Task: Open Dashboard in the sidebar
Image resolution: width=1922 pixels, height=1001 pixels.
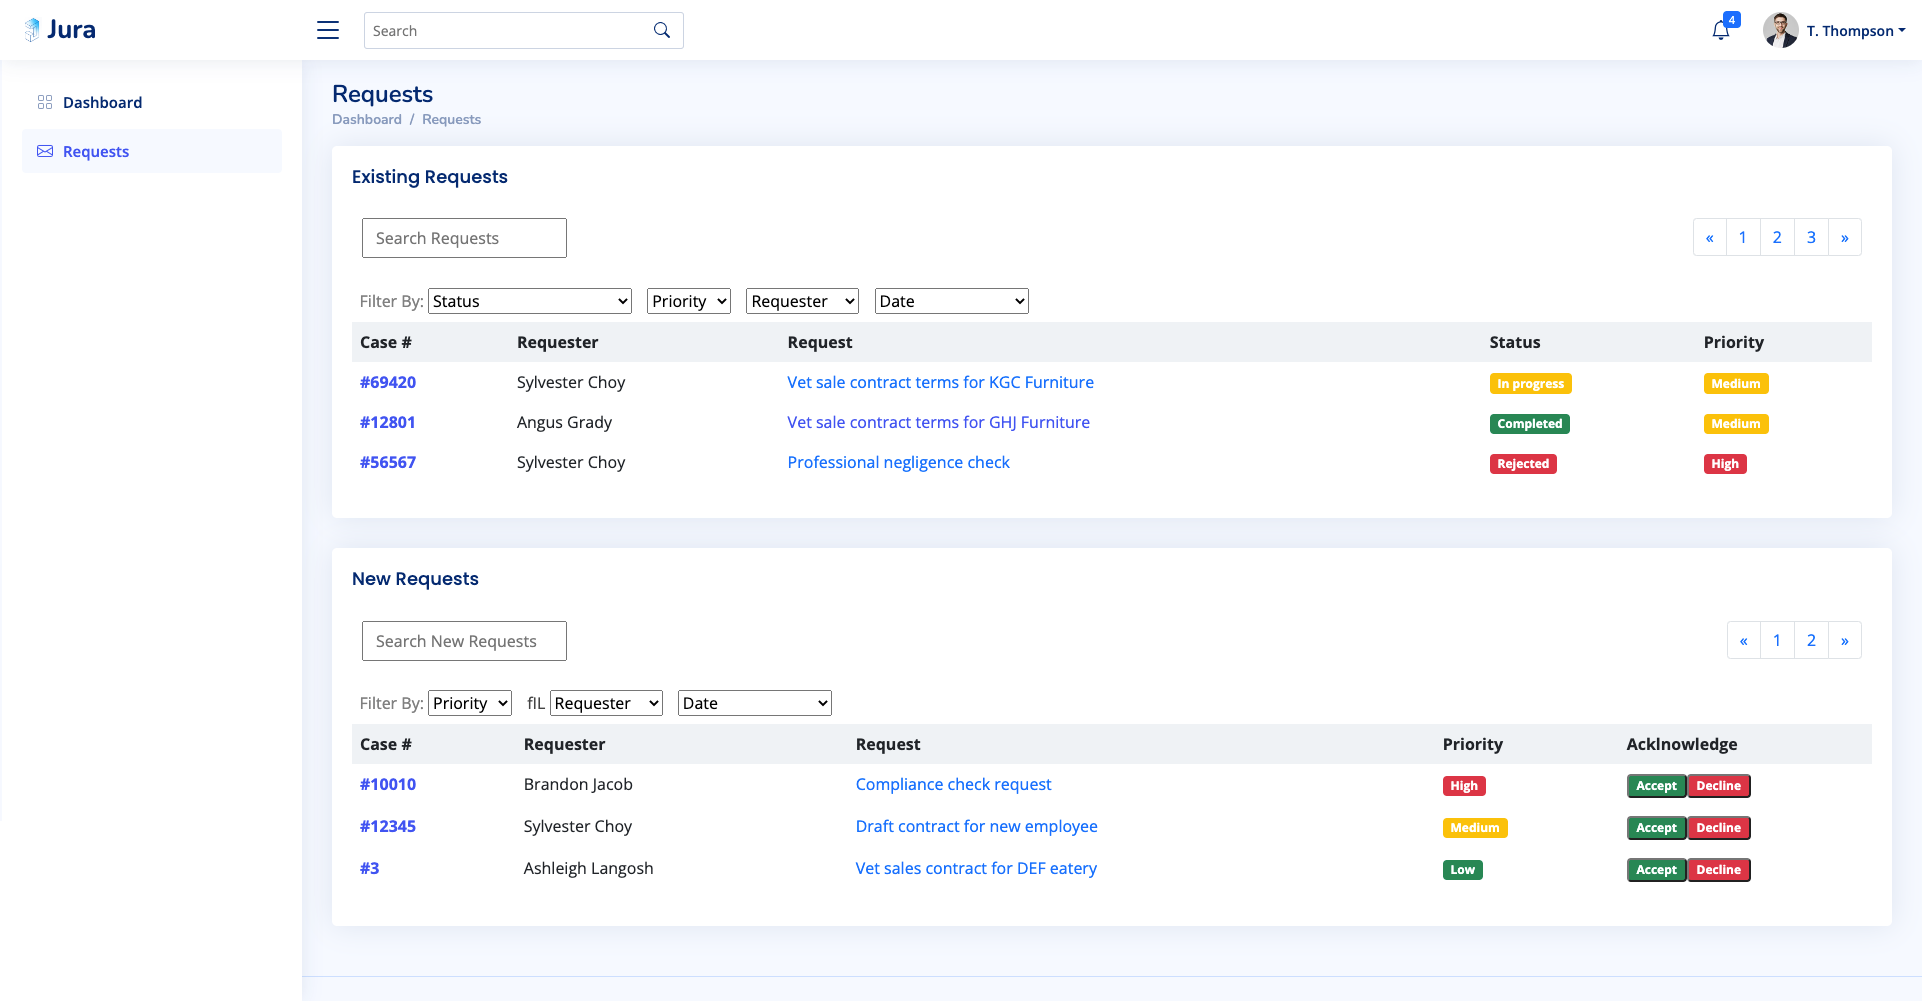Action: pyautogui.click(x=102, y=102)
